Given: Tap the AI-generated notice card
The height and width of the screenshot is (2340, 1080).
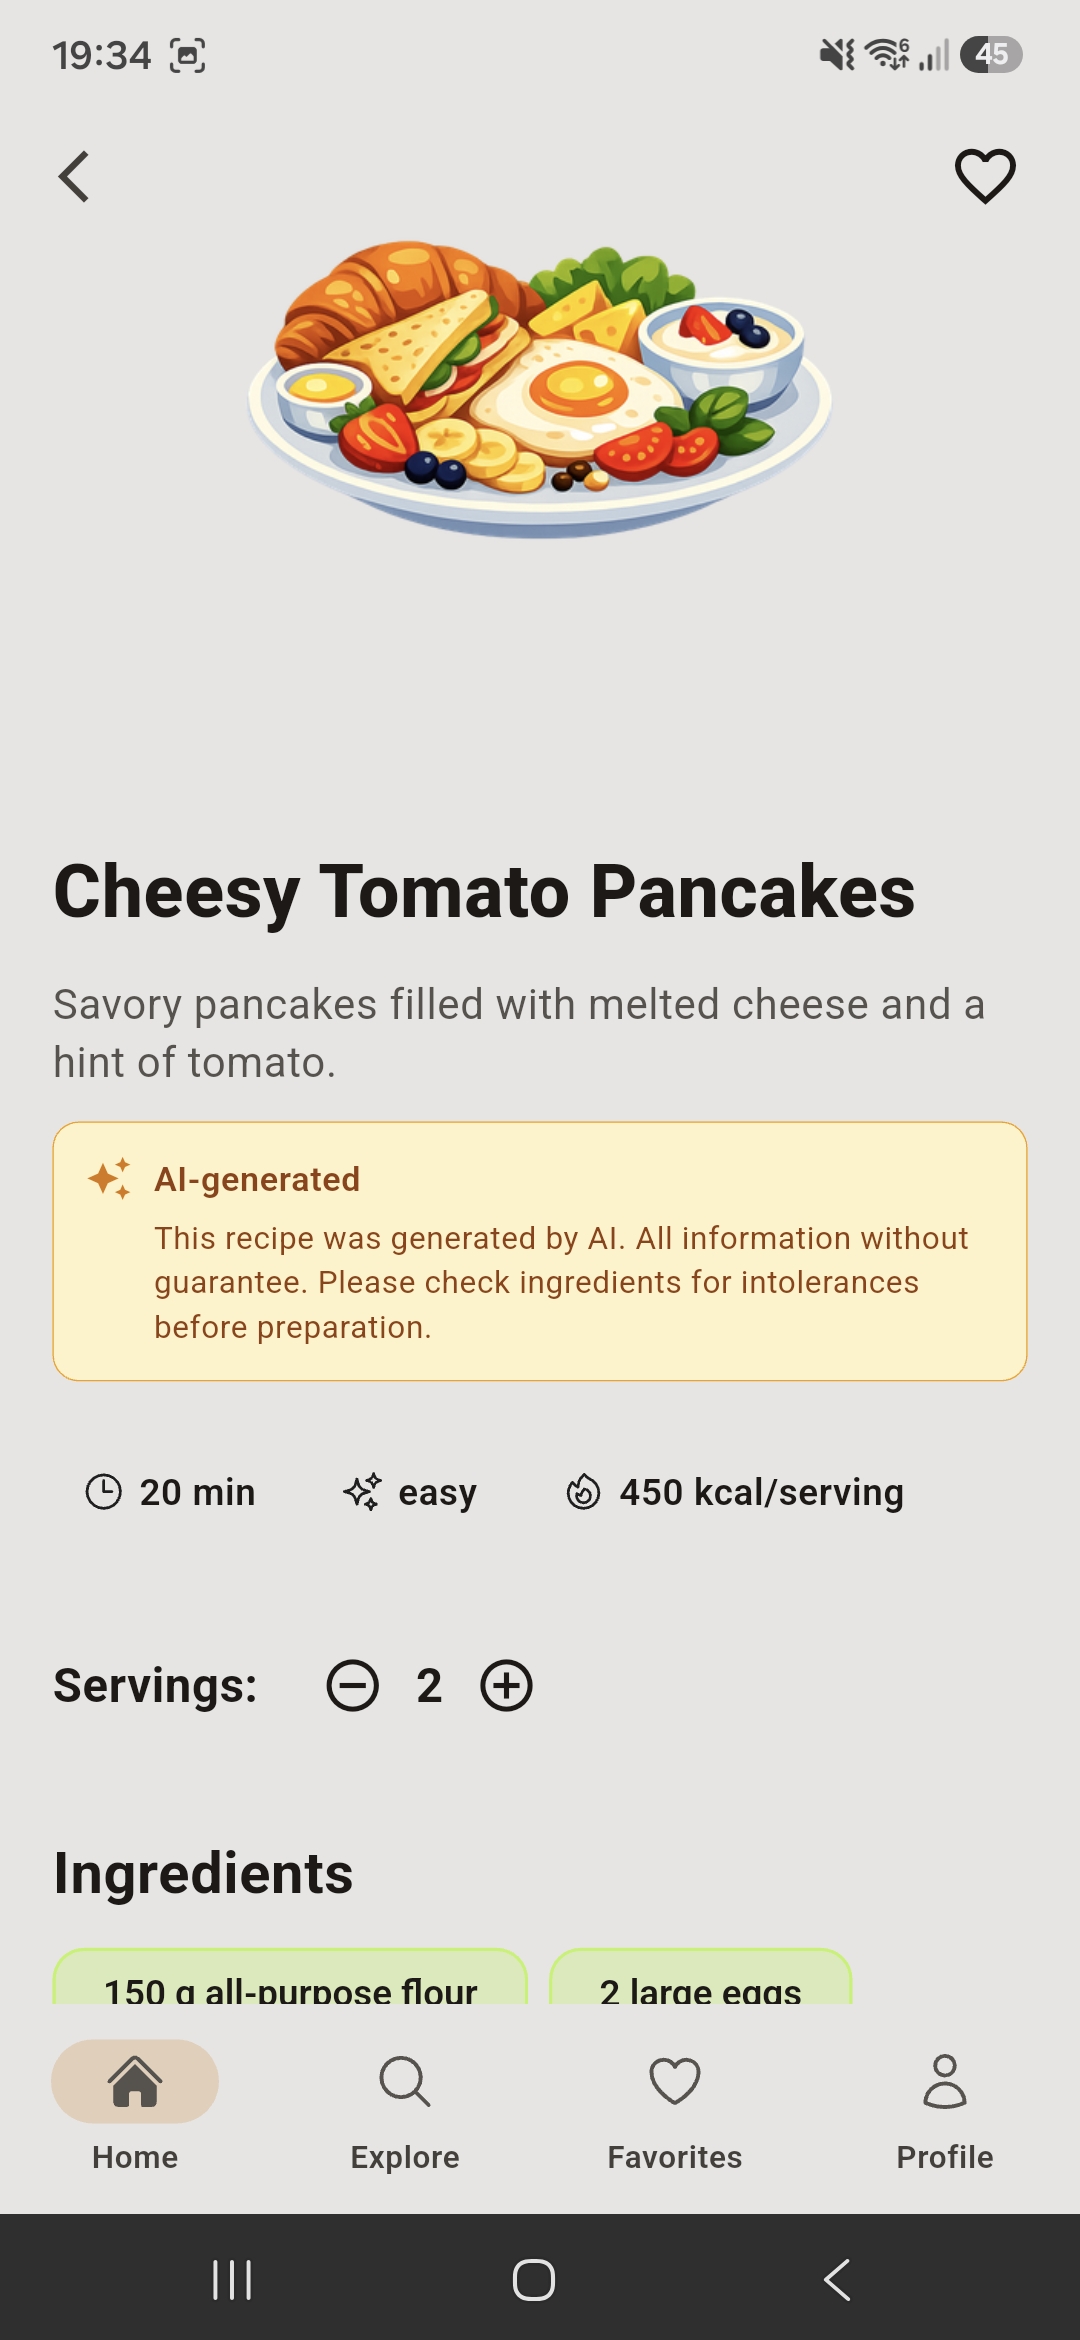Looking at the screenshot, I should point(540,1251).
